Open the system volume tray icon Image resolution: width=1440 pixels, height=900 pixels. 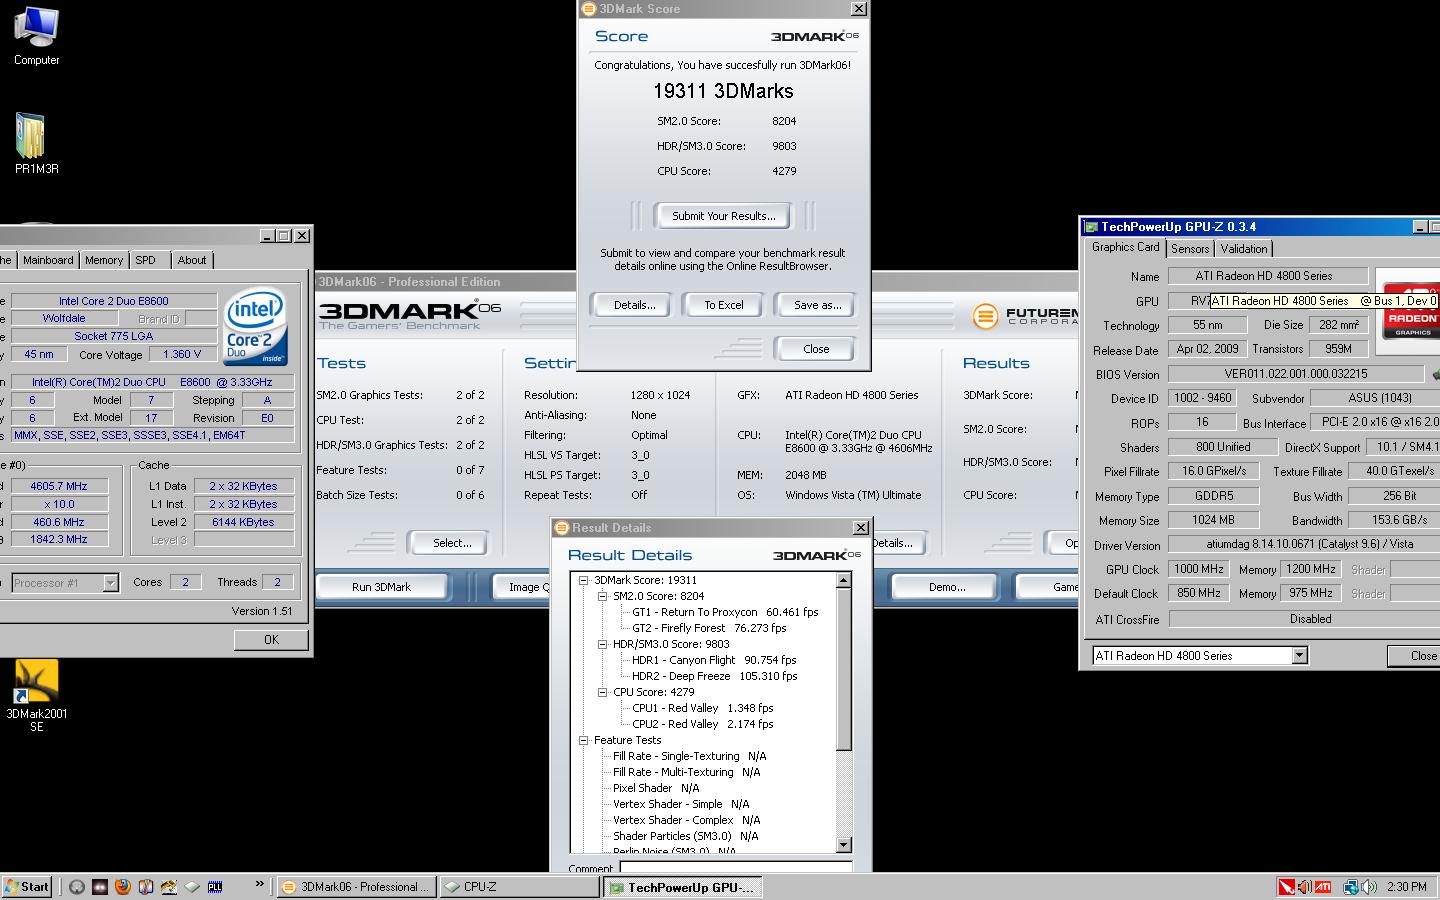click(x=1369, y=887)
